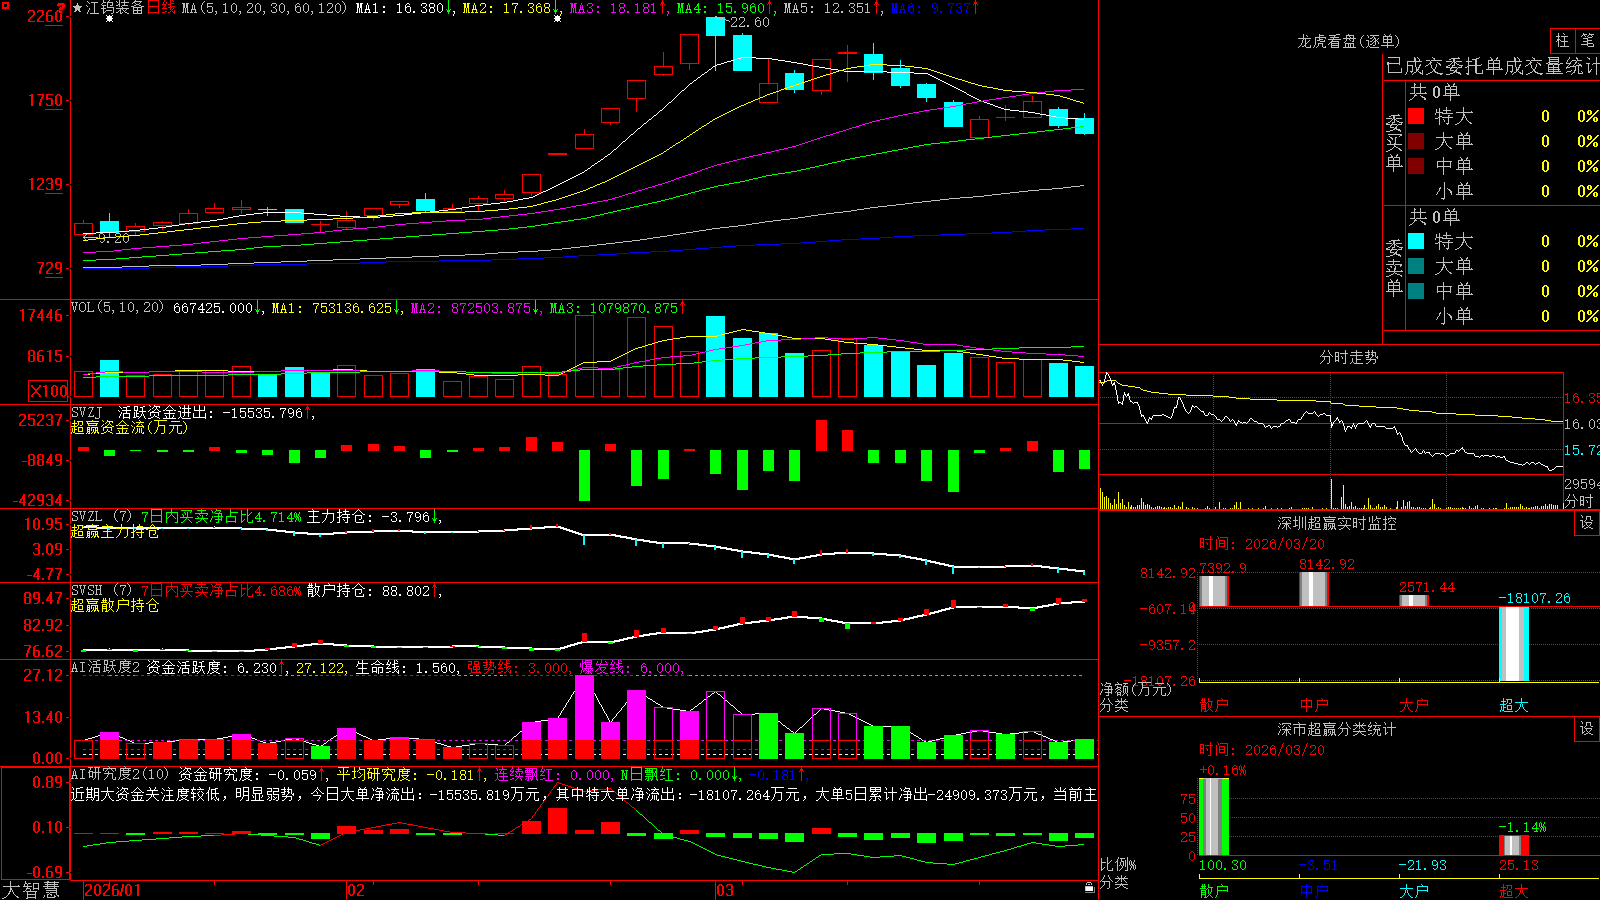Viewport: 1600px width, 900px height.
Task: Click 已成交委托单成交量统计 header
Action: click(x=1492, y=66)
